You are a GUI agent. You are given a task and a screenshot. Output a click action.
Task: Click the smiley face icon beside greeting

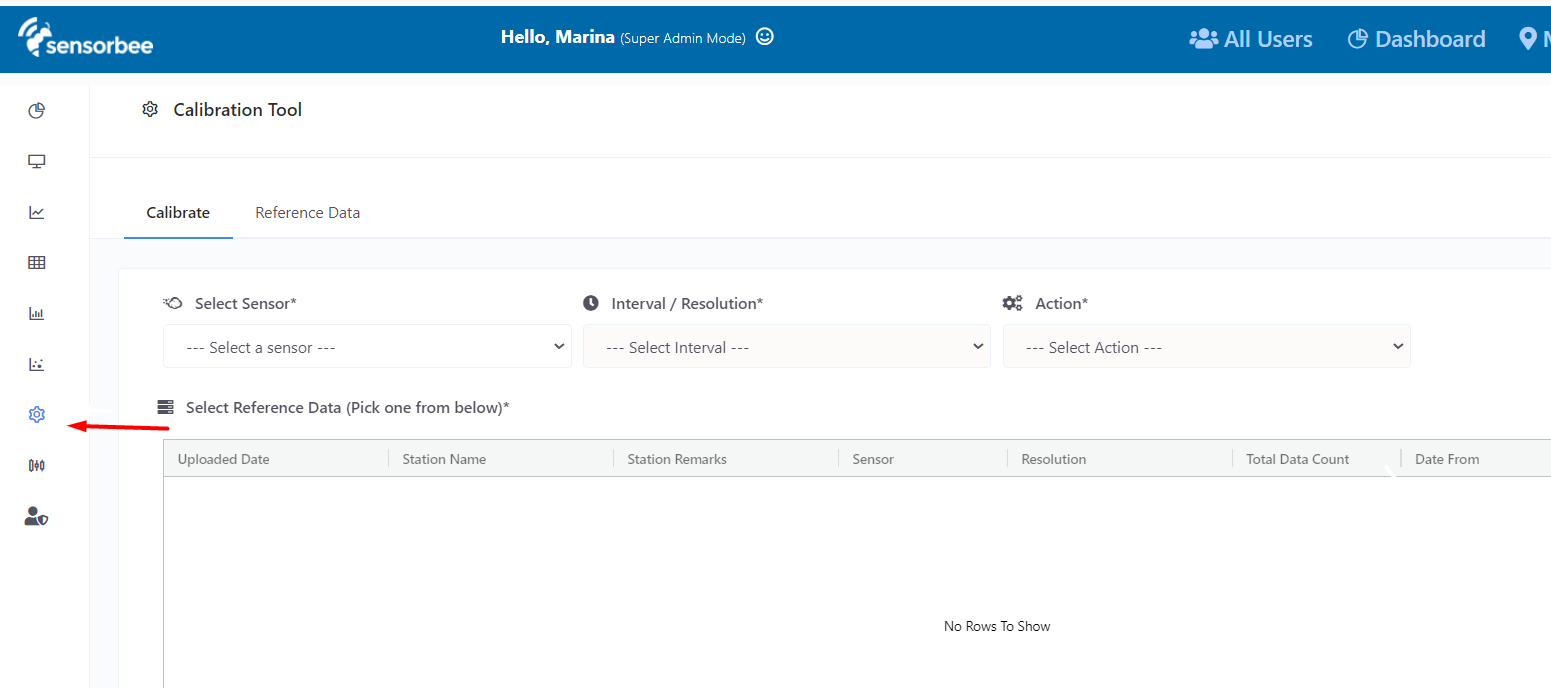tap(765, 37)
